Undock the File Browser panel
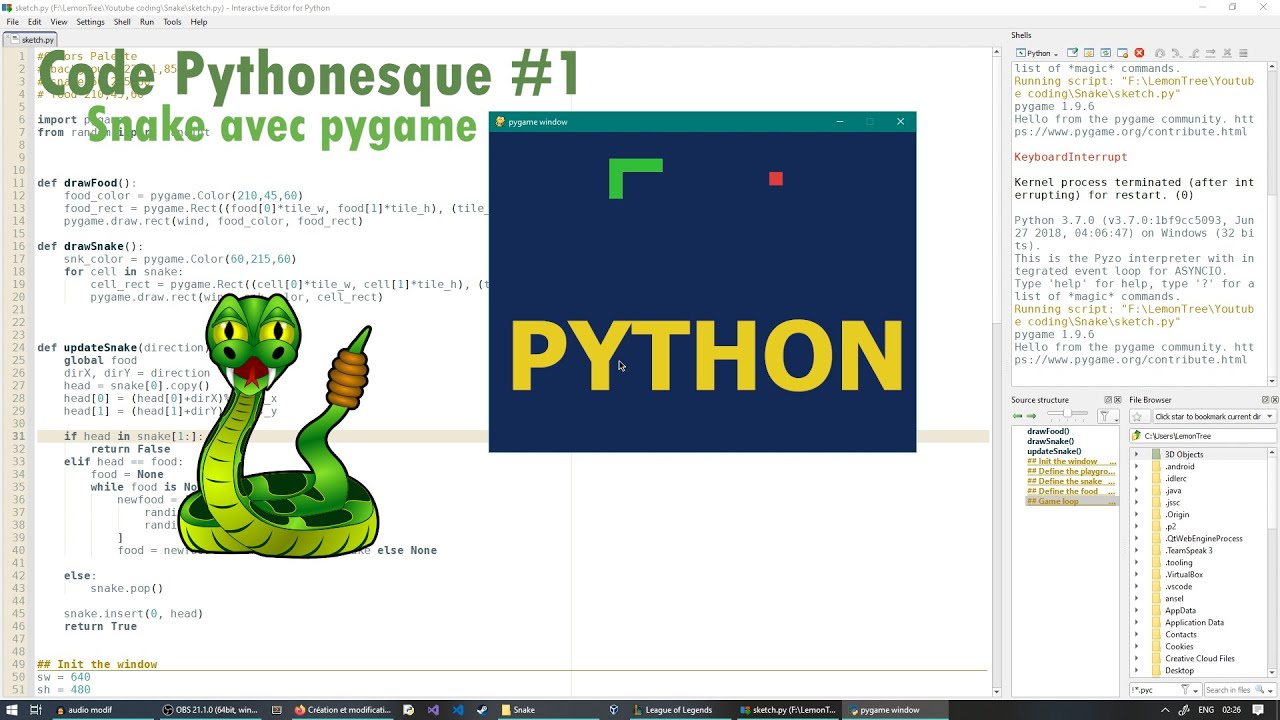1280x720 pixels. point(1266,400)
